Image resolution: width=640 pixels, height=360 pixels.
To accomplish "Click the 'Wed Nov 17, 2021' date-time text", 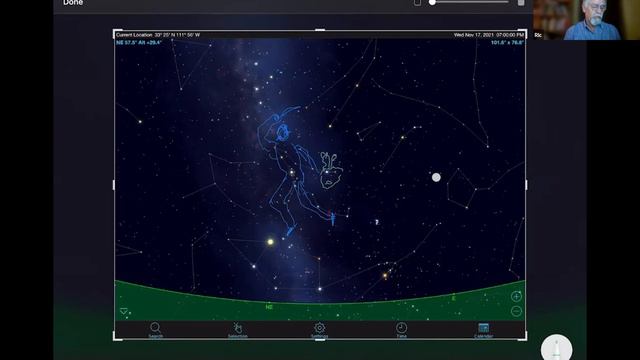I will pyautogui.click(x=489, y=35).
